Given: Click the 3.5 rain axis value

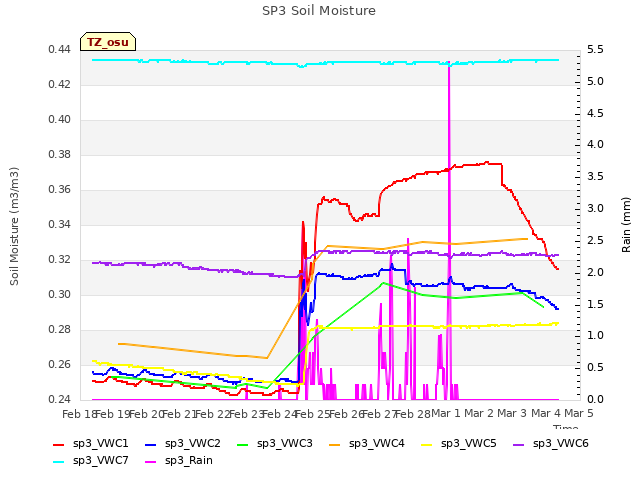Looking at the screenshot, I should click(x=595, y=177).
